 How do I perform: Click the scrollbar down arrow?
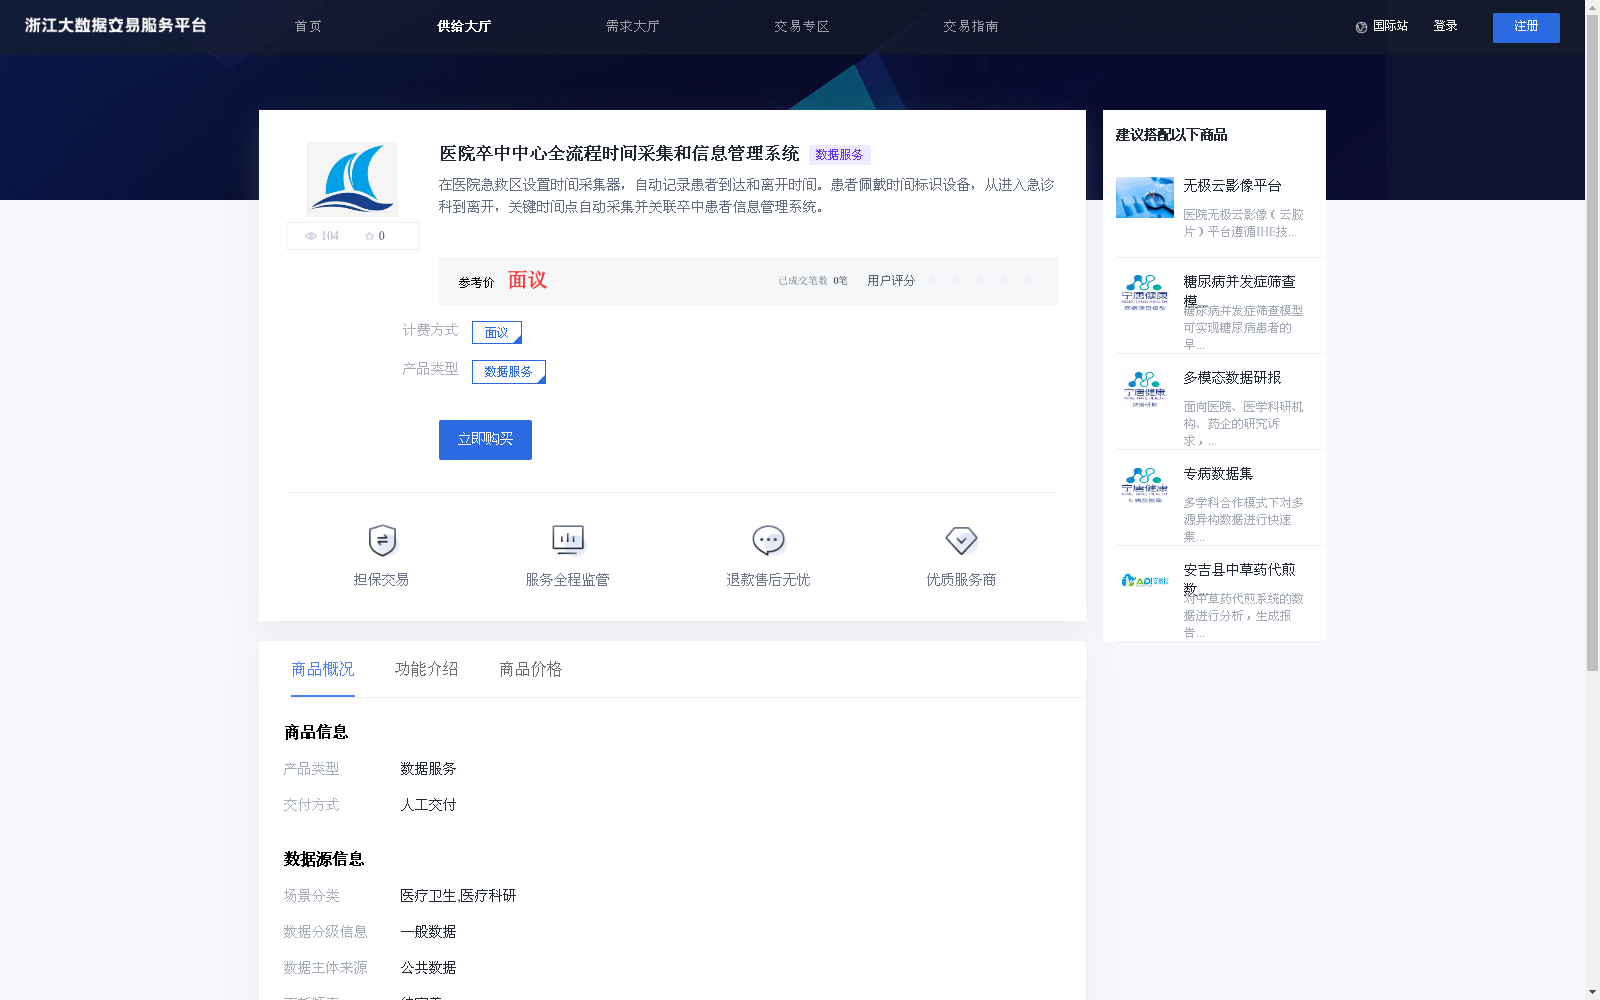pos(1592,993)
